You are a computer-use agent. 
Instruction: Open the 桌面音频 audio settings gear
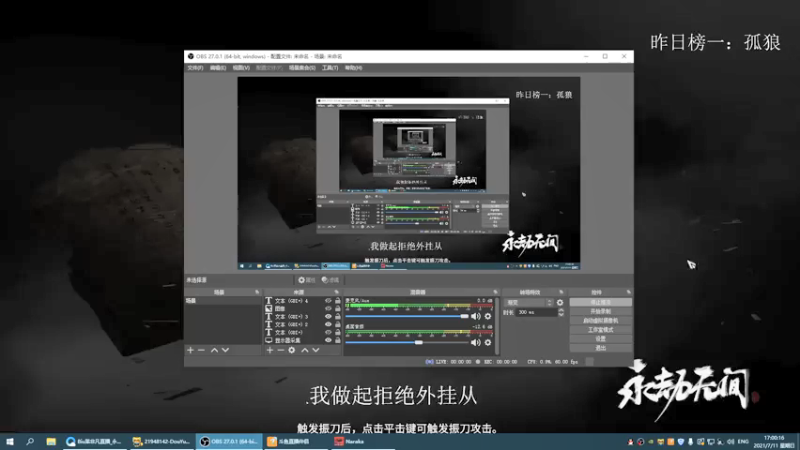click(488, 342)
